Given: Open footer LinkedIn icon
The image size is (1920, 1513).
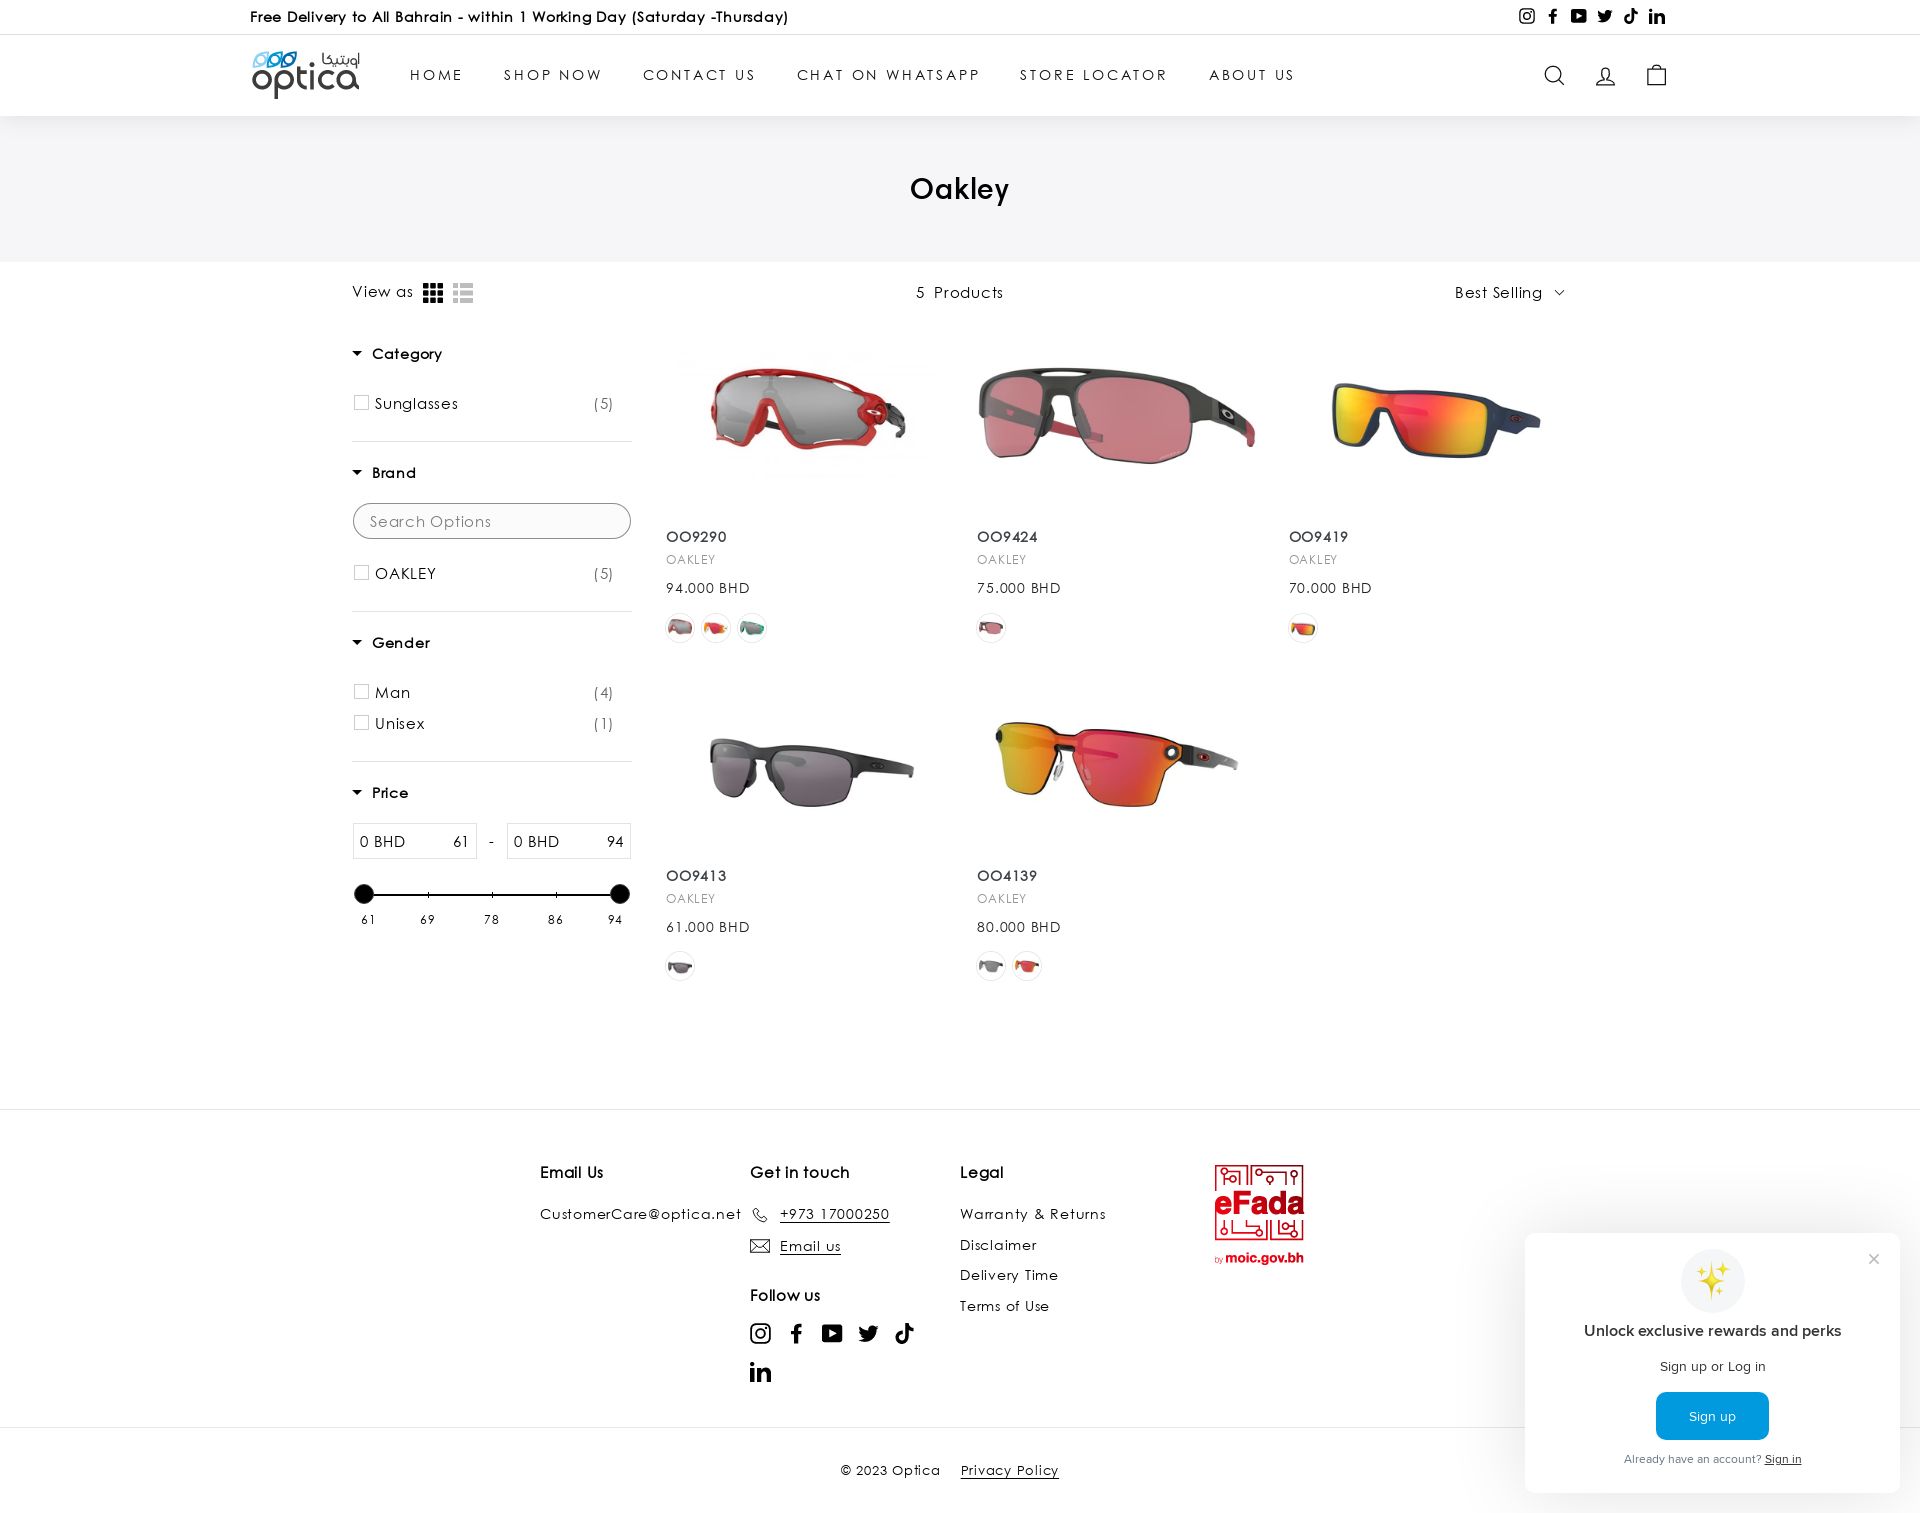Looking at the screenshot, I should point(761,1372).
